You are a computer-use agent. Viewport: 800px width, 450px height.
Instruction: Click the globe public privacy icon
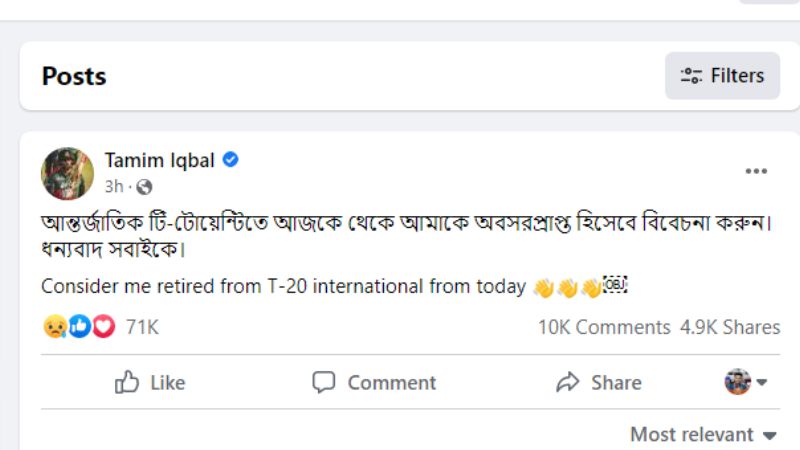144,187
